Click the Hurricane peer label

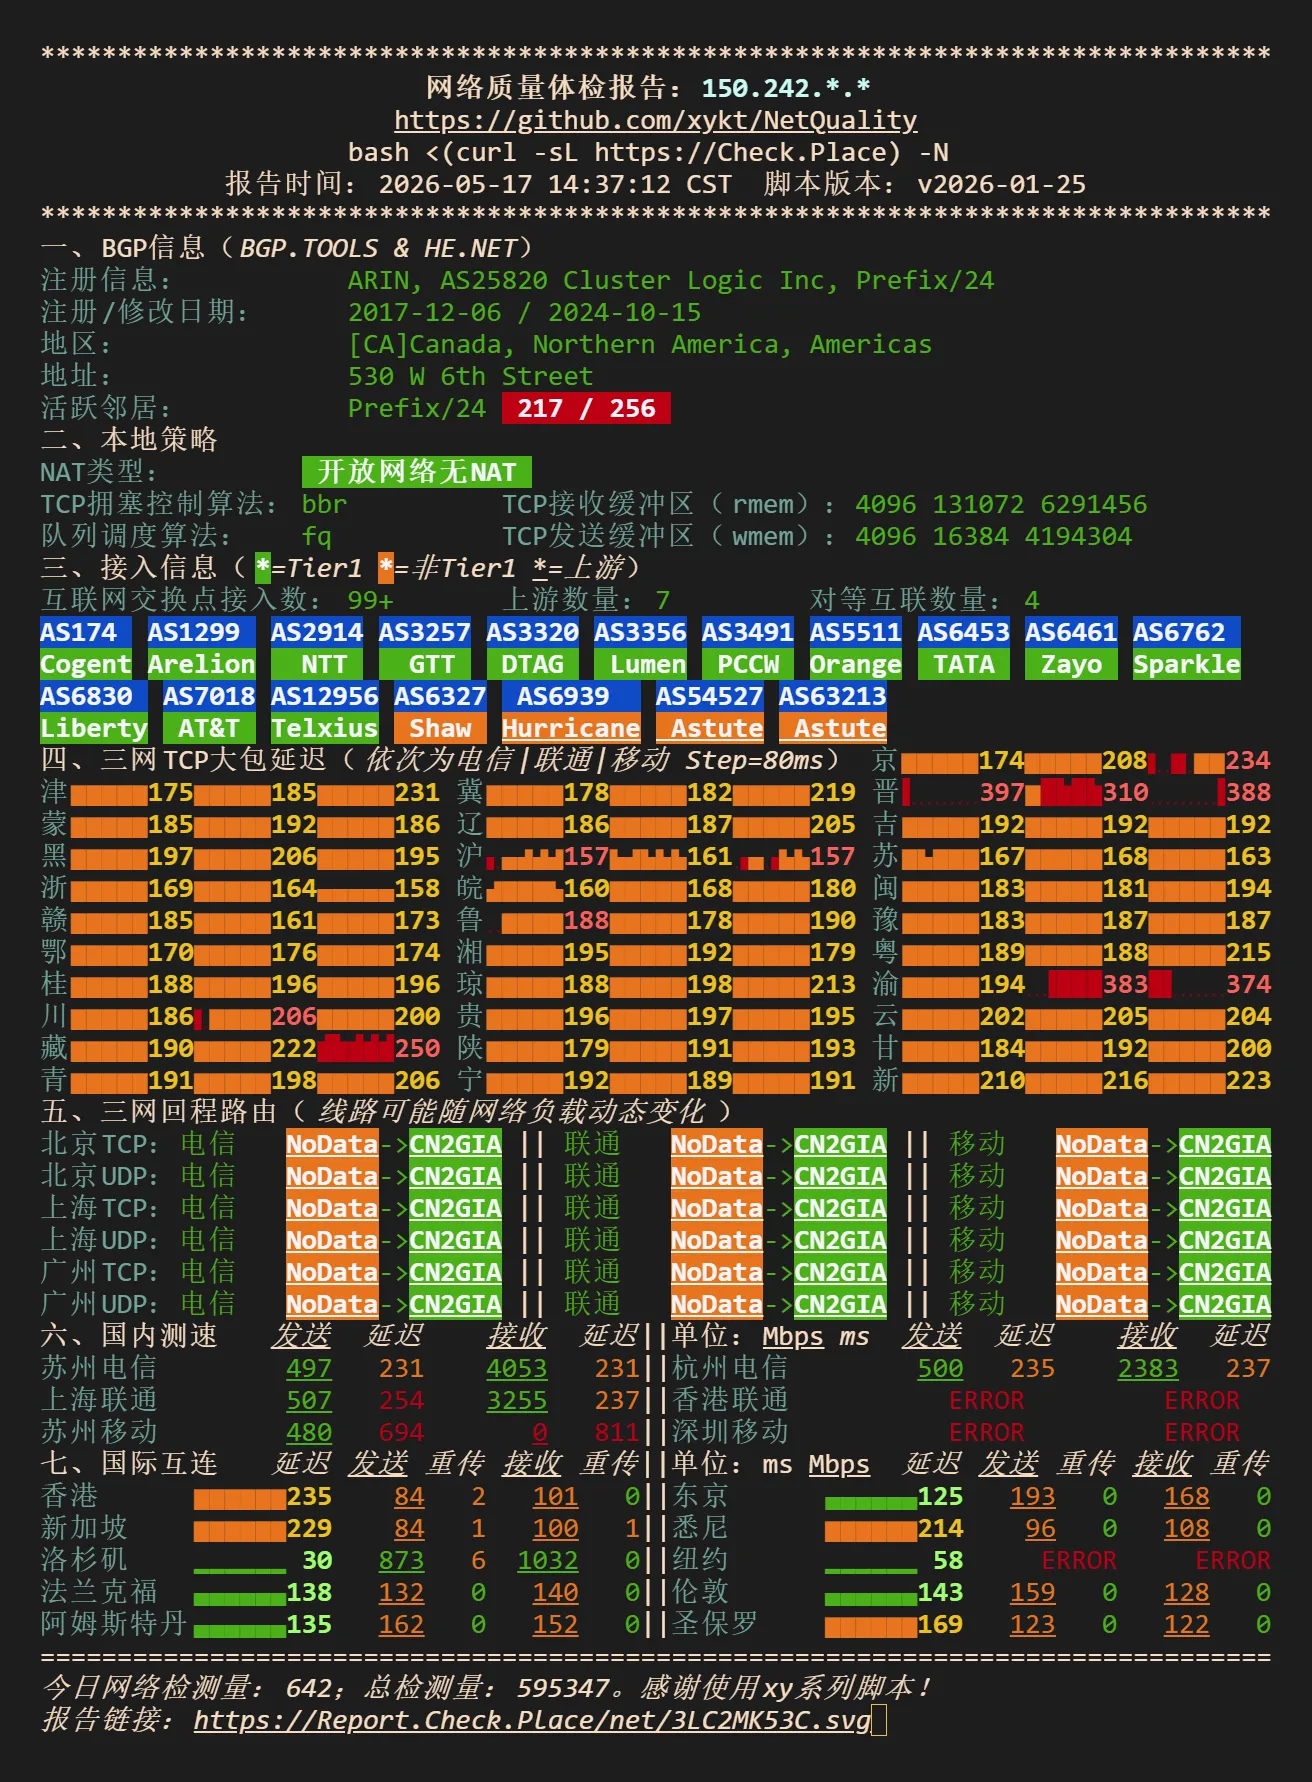pyautogui.click(x=571, y=728)
